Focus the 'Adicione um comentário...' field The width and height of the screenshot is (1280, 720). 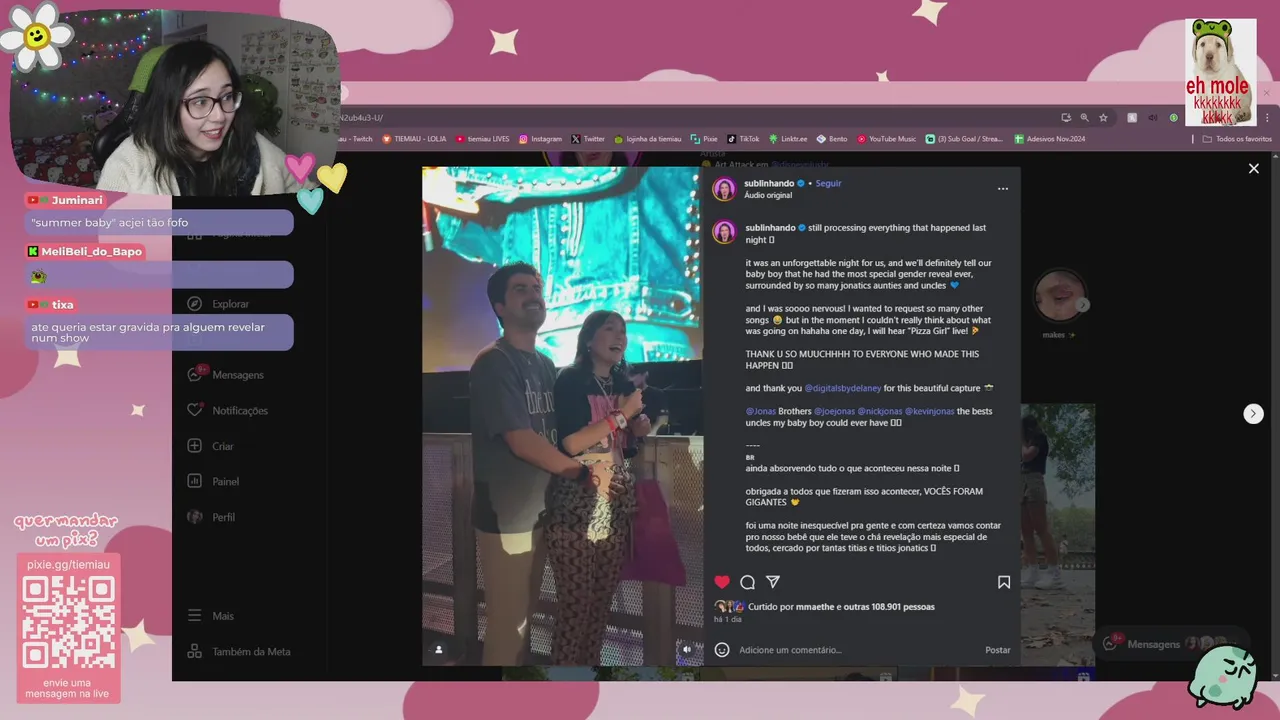(855, 650)
